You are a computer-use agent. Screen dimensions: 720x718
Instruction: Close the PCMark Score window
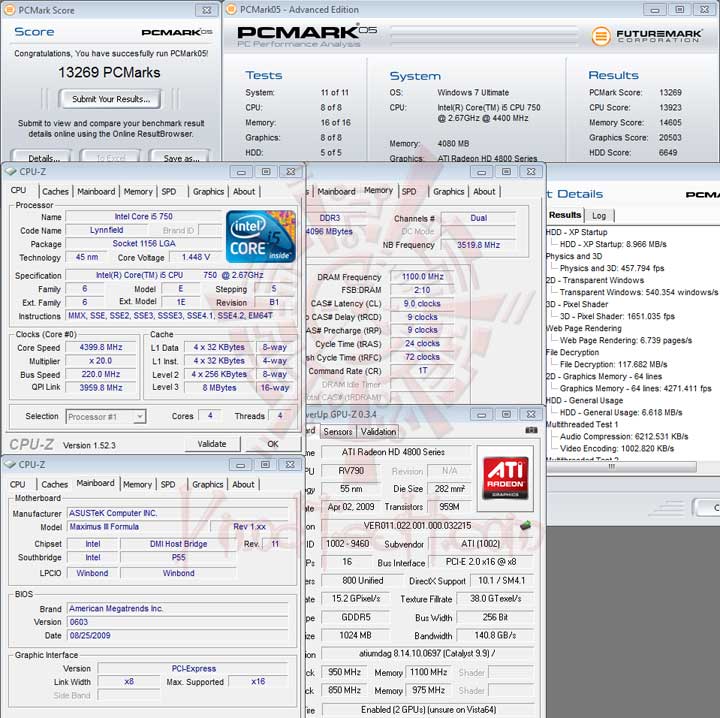click(x=207, y=10)
